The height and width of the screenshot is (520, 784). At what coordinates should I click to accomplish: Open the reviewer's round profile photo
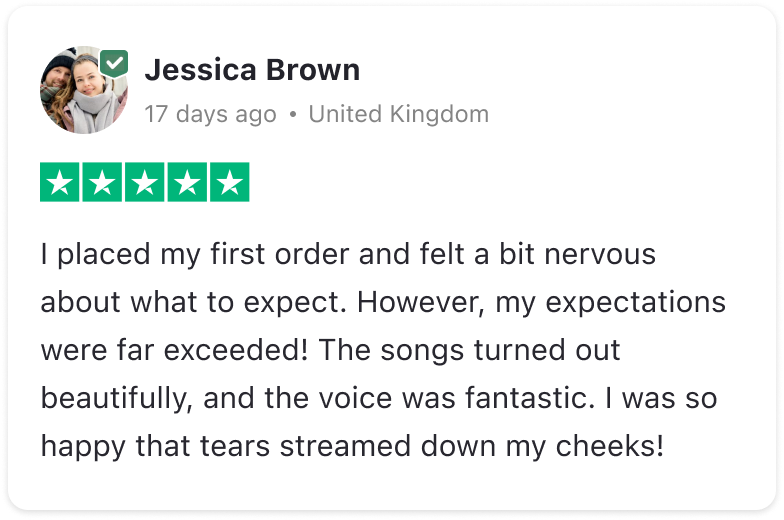coord(82,92)
